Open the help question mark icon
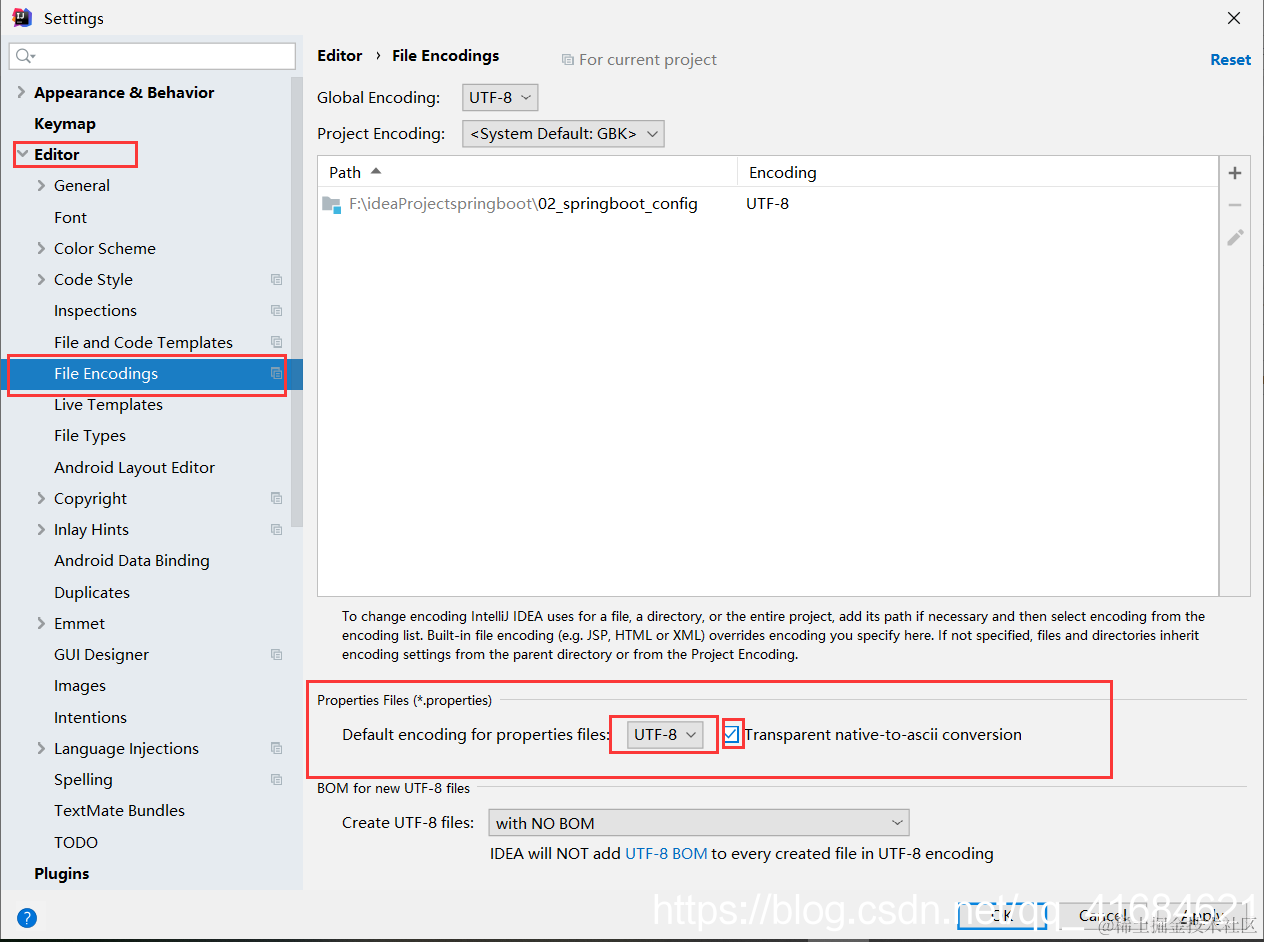 (x=27, y=917)
